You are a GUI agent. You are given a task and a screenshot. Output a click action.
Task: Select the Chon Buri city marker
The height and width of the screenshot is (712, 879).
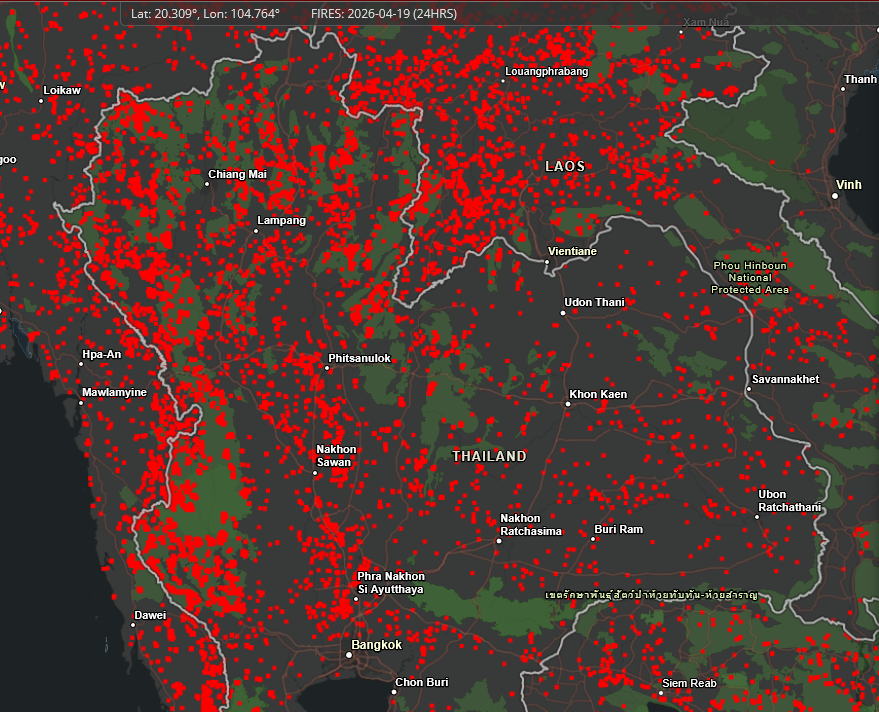pyautogui.click(x=394, y=692)
